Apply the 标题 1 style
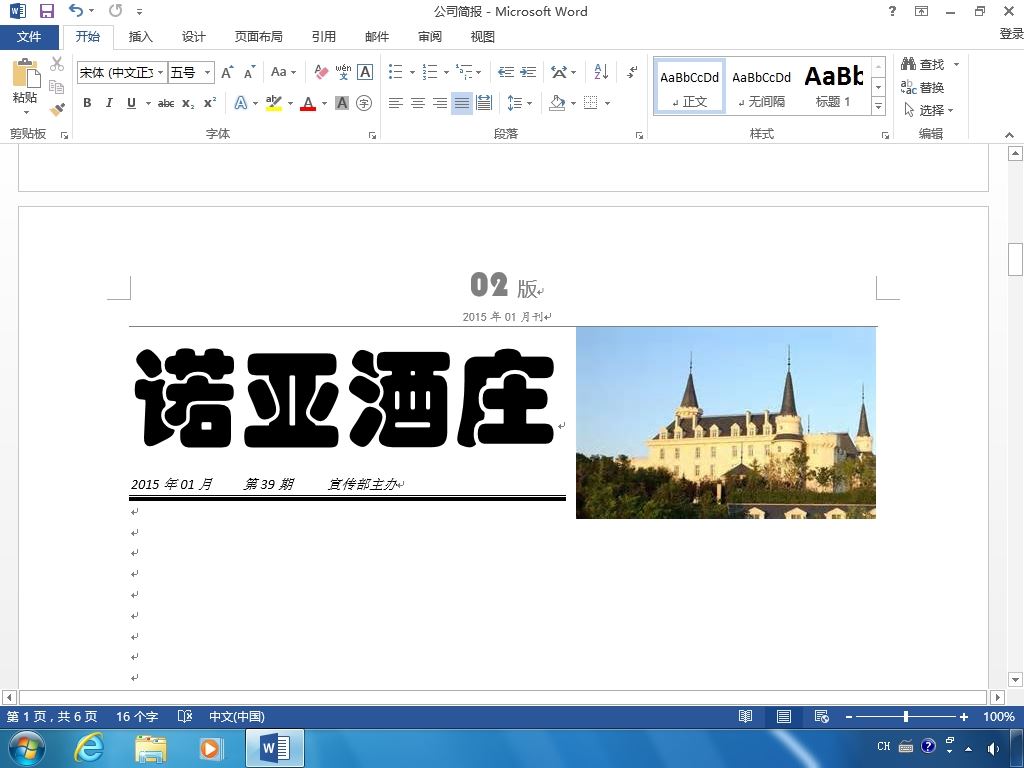This screenshot has width=1024, height=768. 833,86
